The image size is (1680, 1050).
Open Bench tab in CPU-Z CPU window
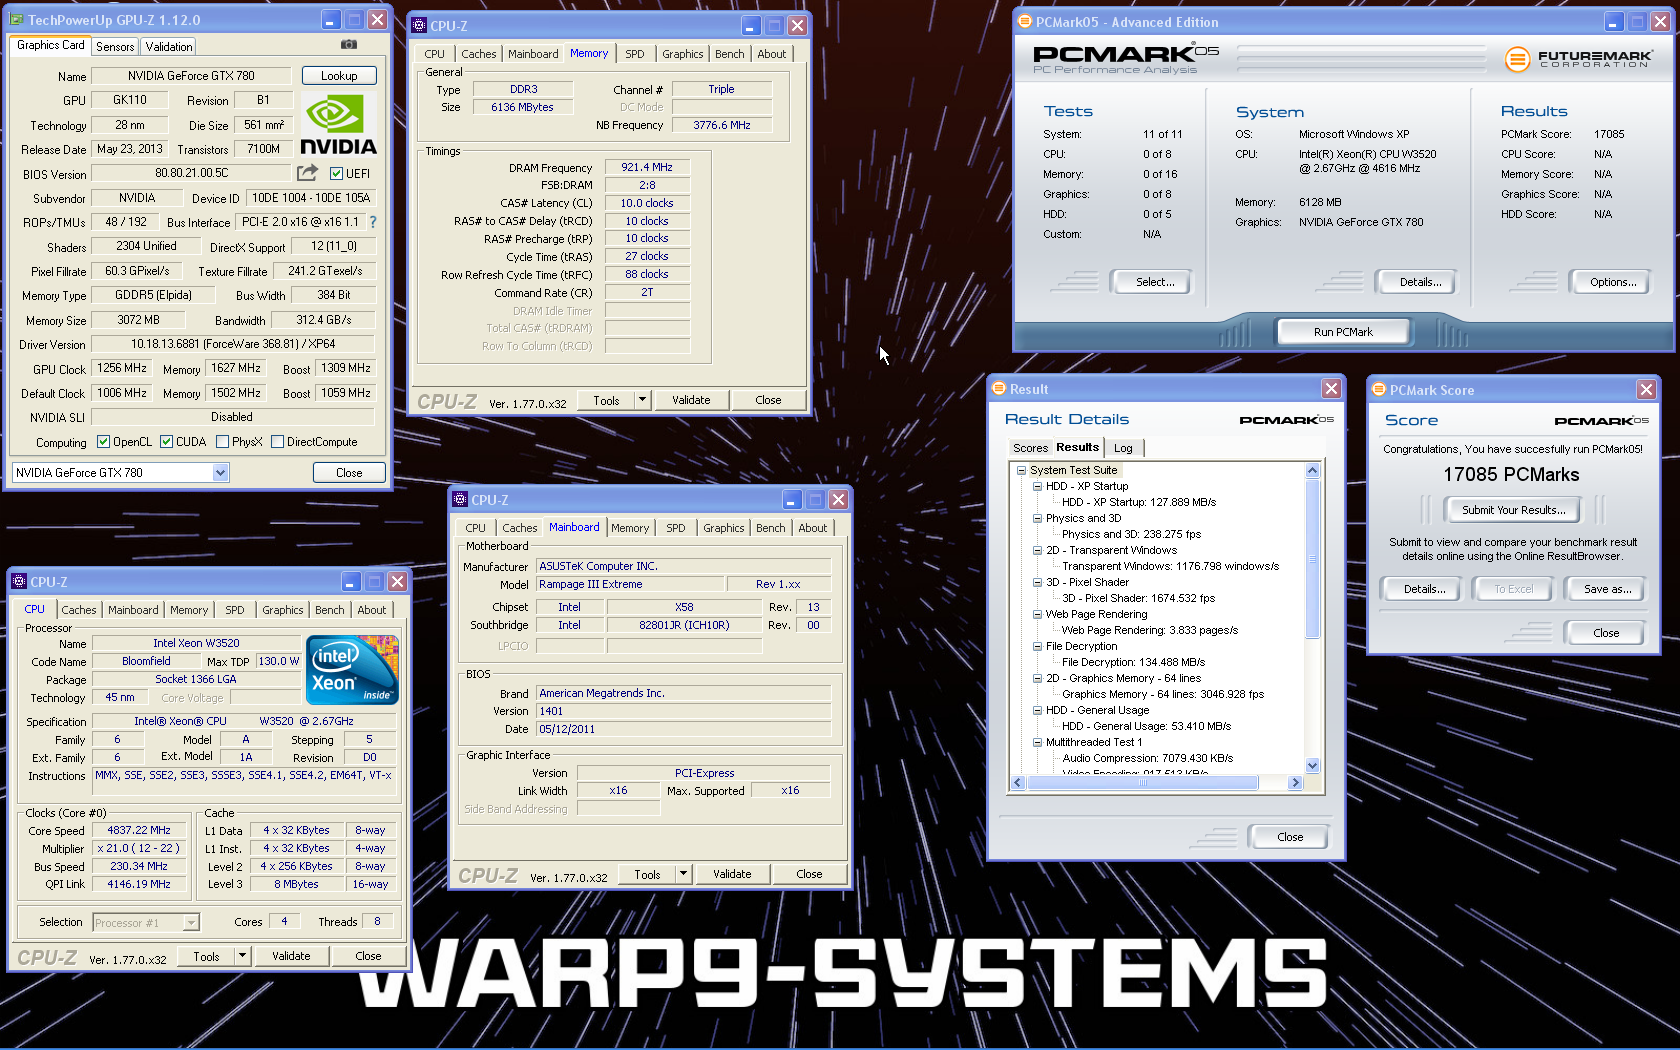[x=330, y=610]
